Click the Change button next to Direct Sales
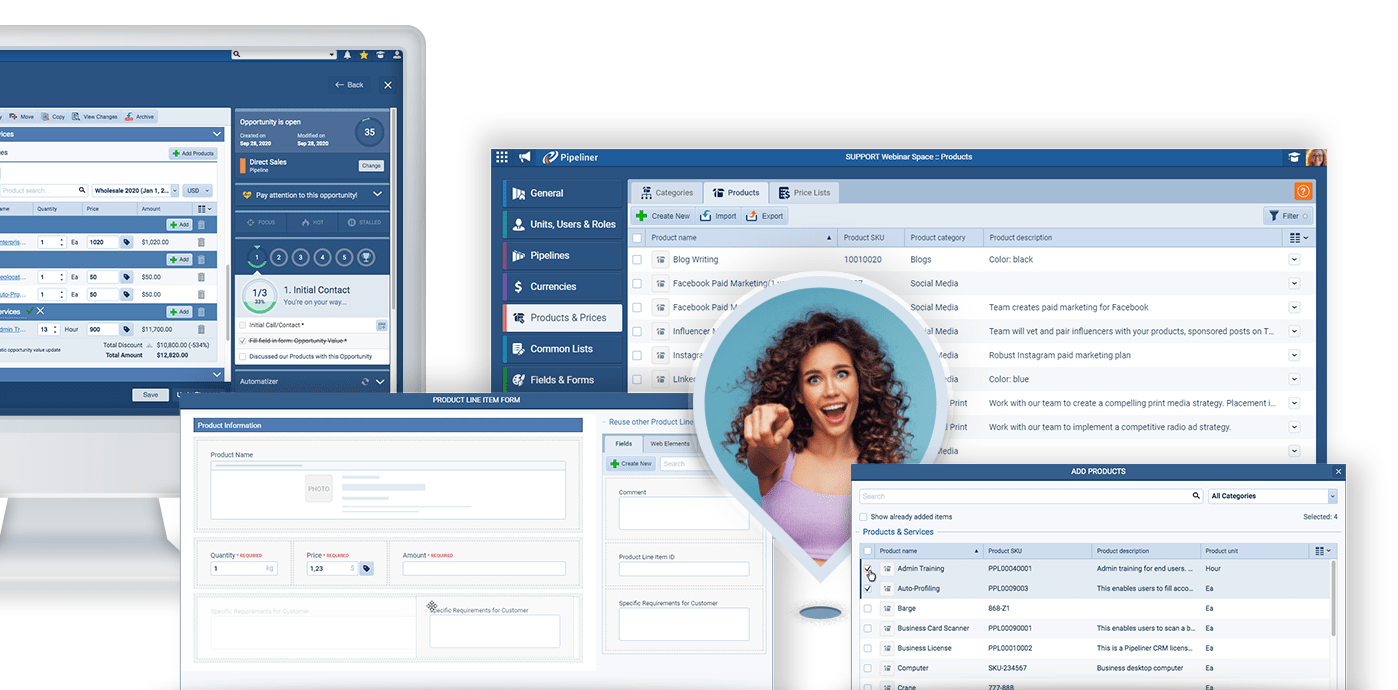The image size is (1398, 690). [370, 165]
